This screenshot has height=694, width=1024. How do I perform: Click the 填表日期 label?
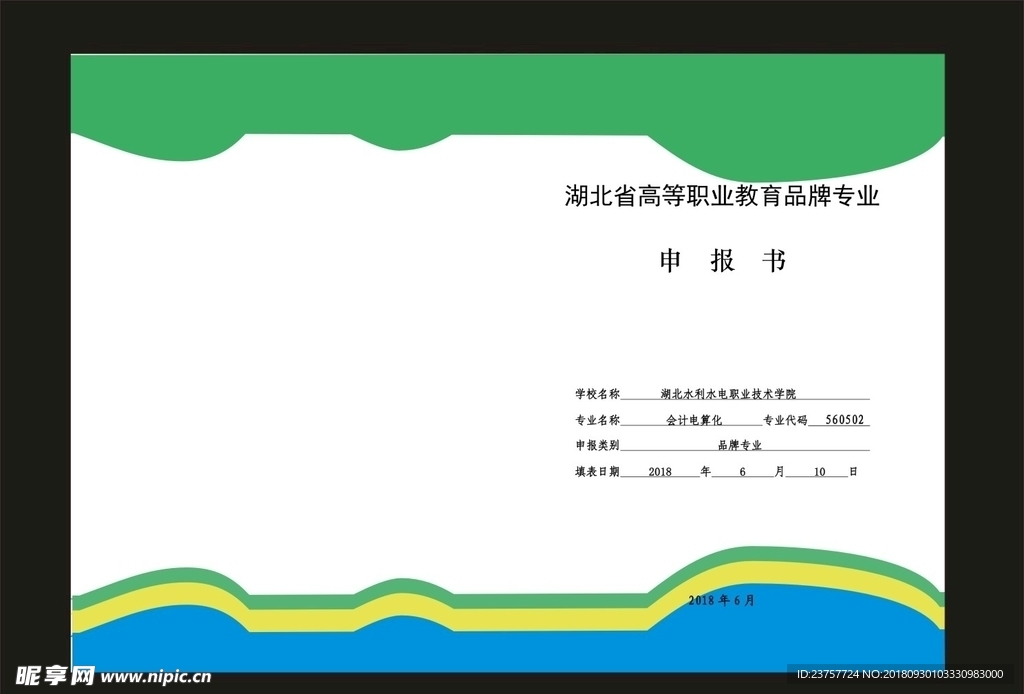[597, 472]
